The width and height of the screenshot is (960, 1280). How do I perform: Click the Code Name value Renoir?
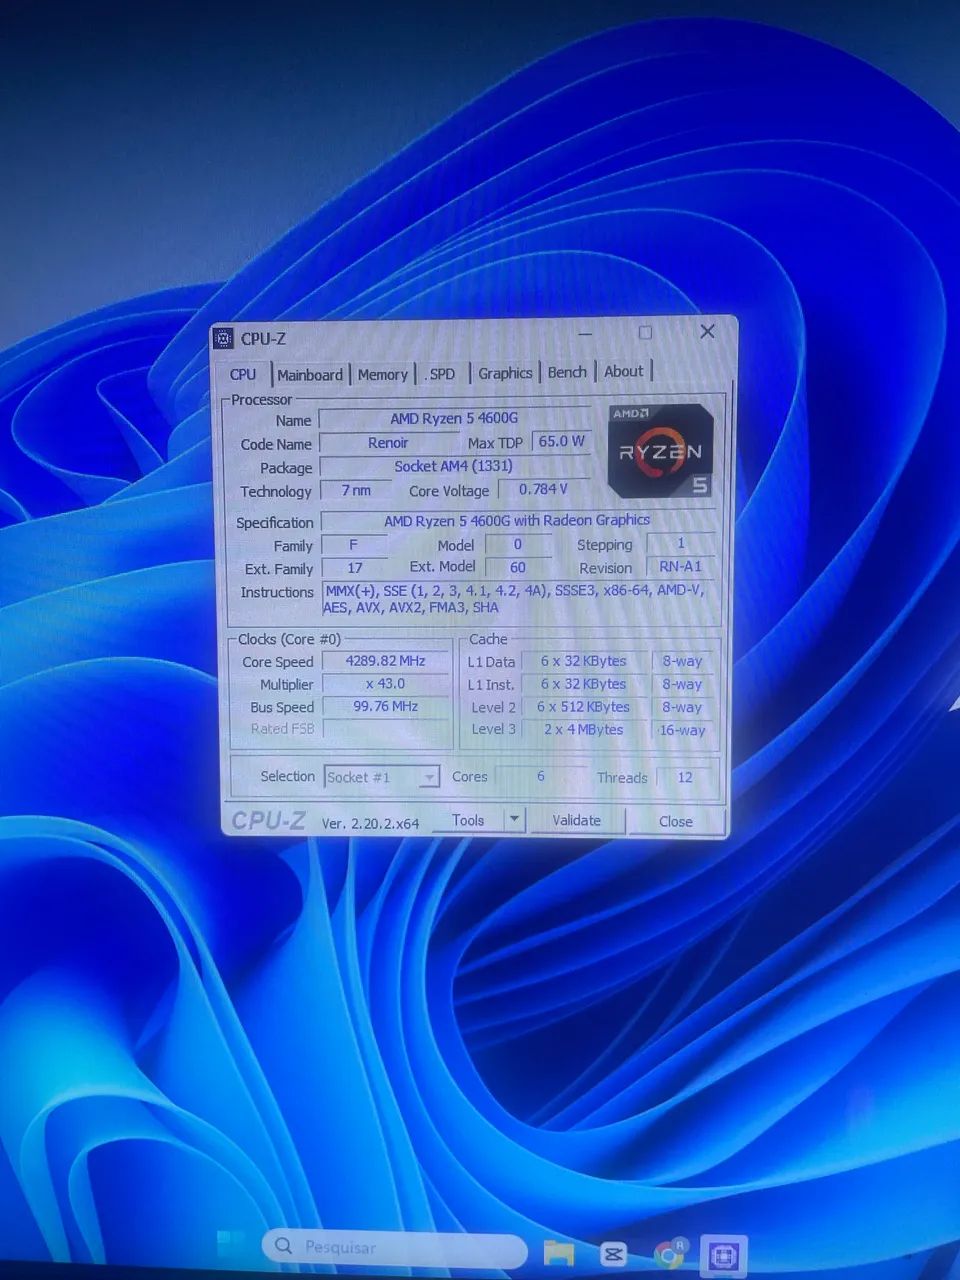click(x=388, y=443)
